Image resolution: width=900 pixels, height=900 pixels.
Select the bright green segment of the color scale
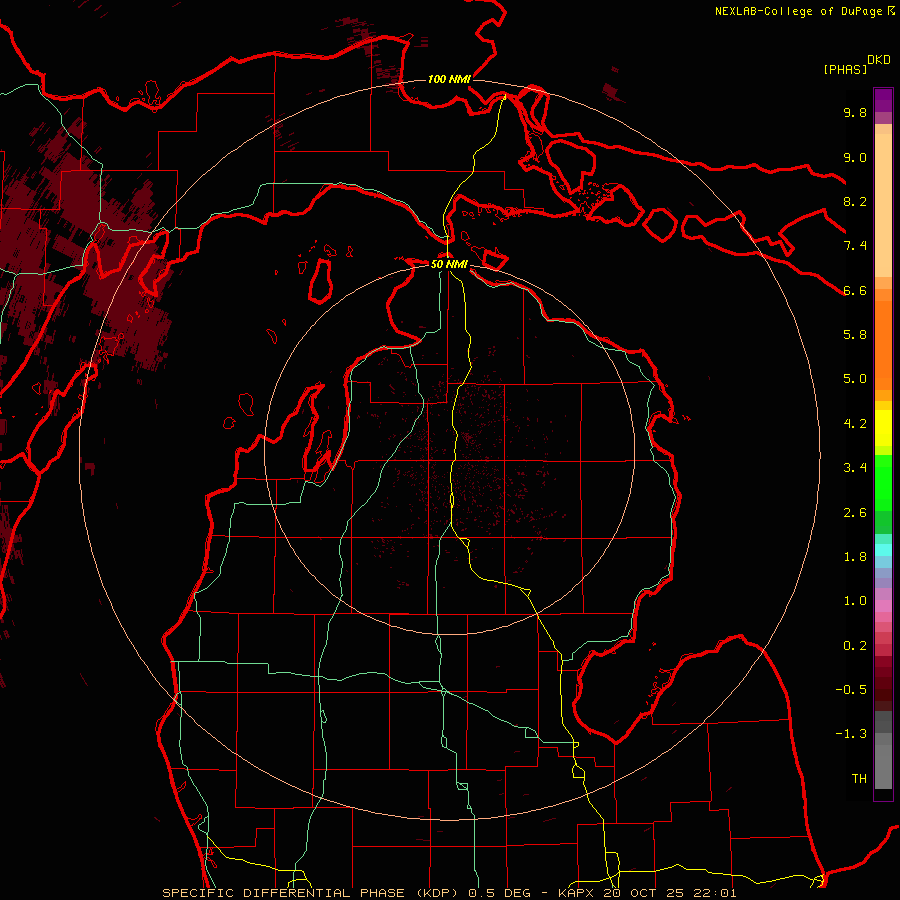pos(883,488)
